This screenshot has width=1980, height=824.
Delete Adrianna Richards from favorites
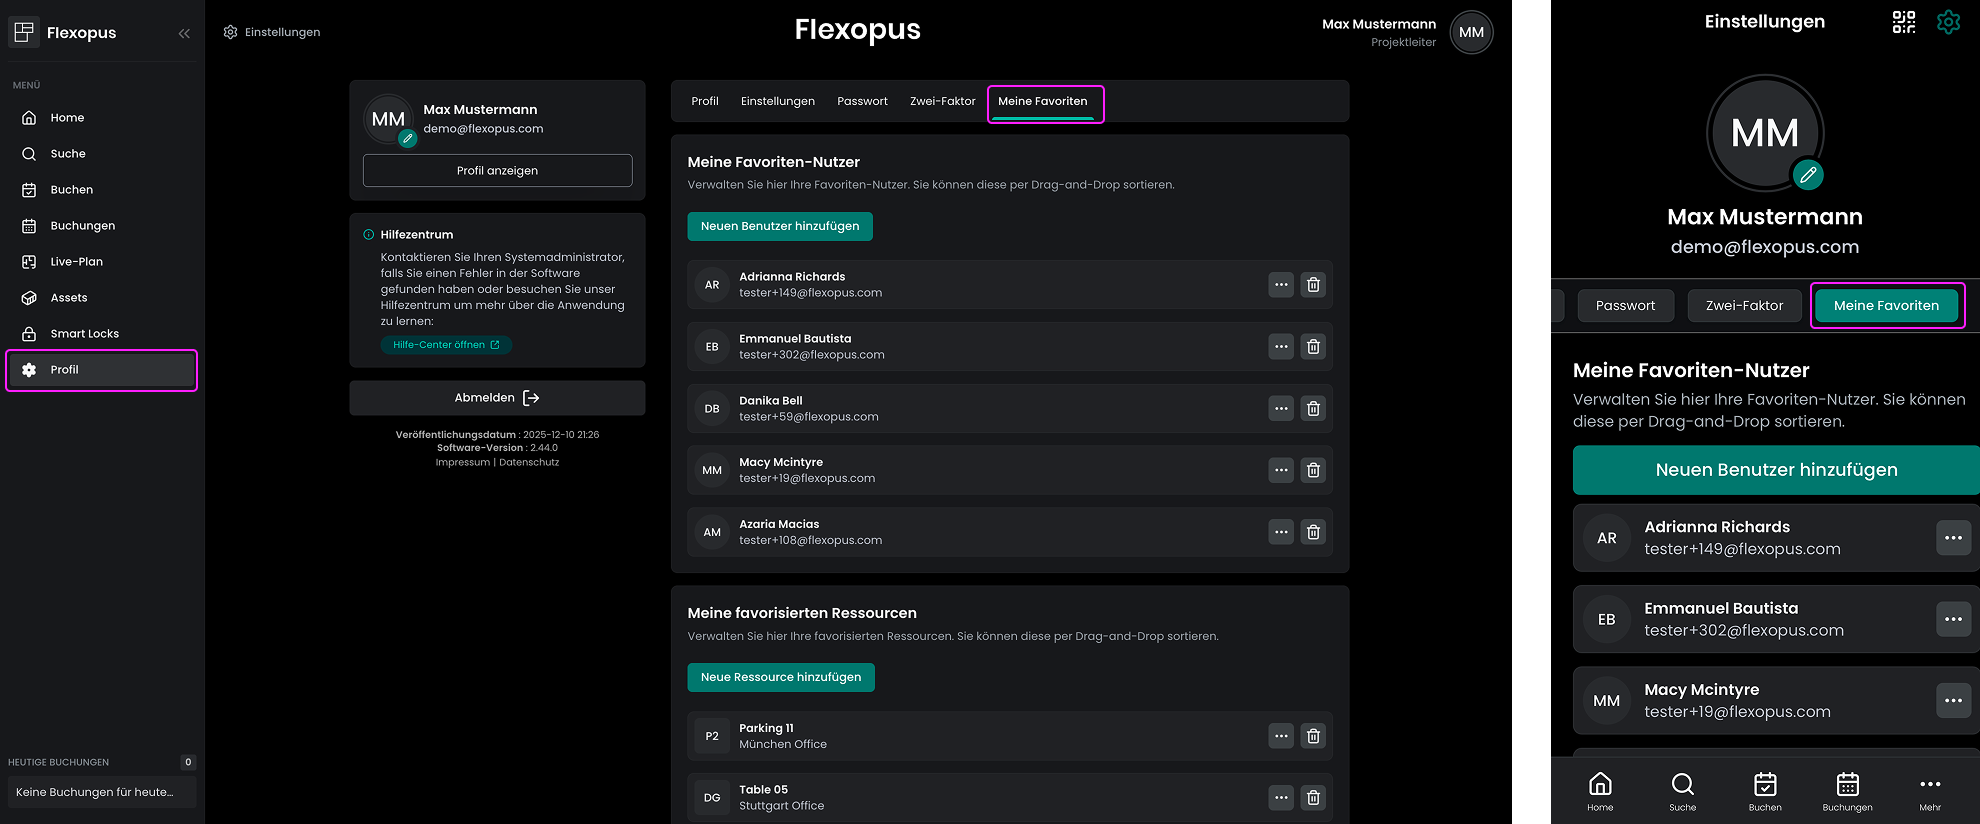tap(1313, 285)
